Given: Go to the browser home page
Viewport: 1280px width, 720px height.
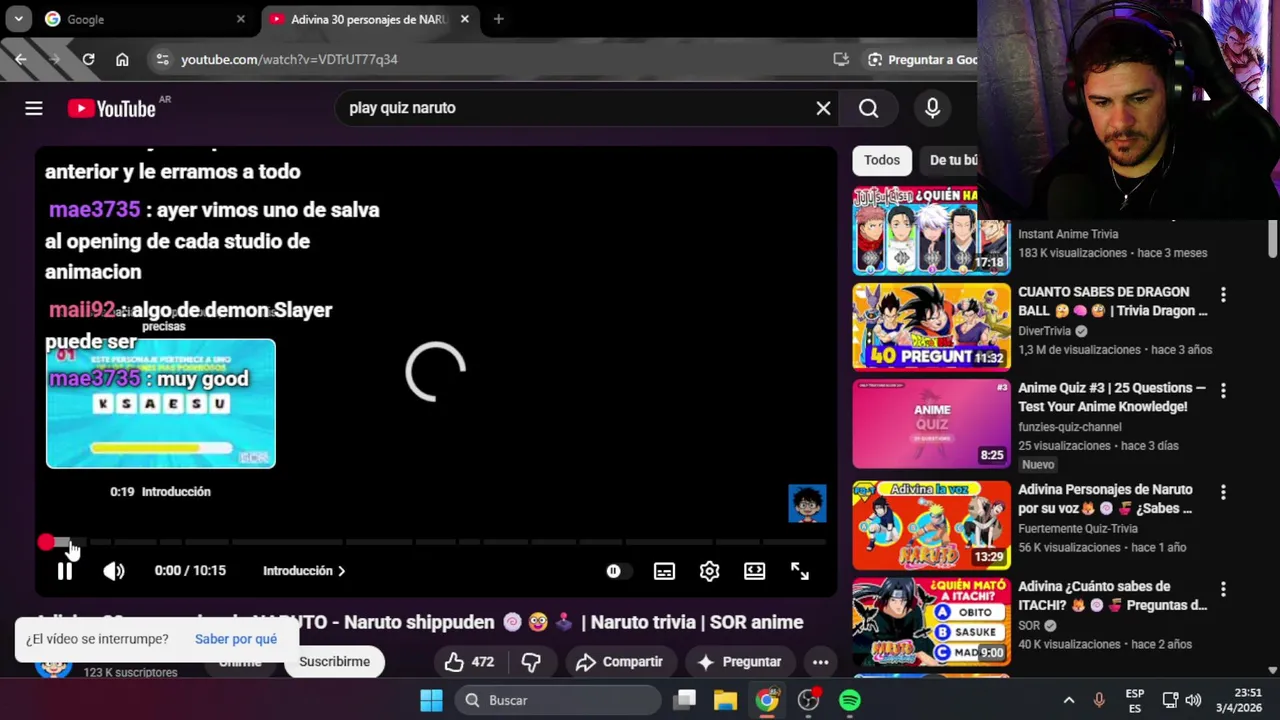Looking at the screenshot, I should pyautogui.click(x=122, y=60).
